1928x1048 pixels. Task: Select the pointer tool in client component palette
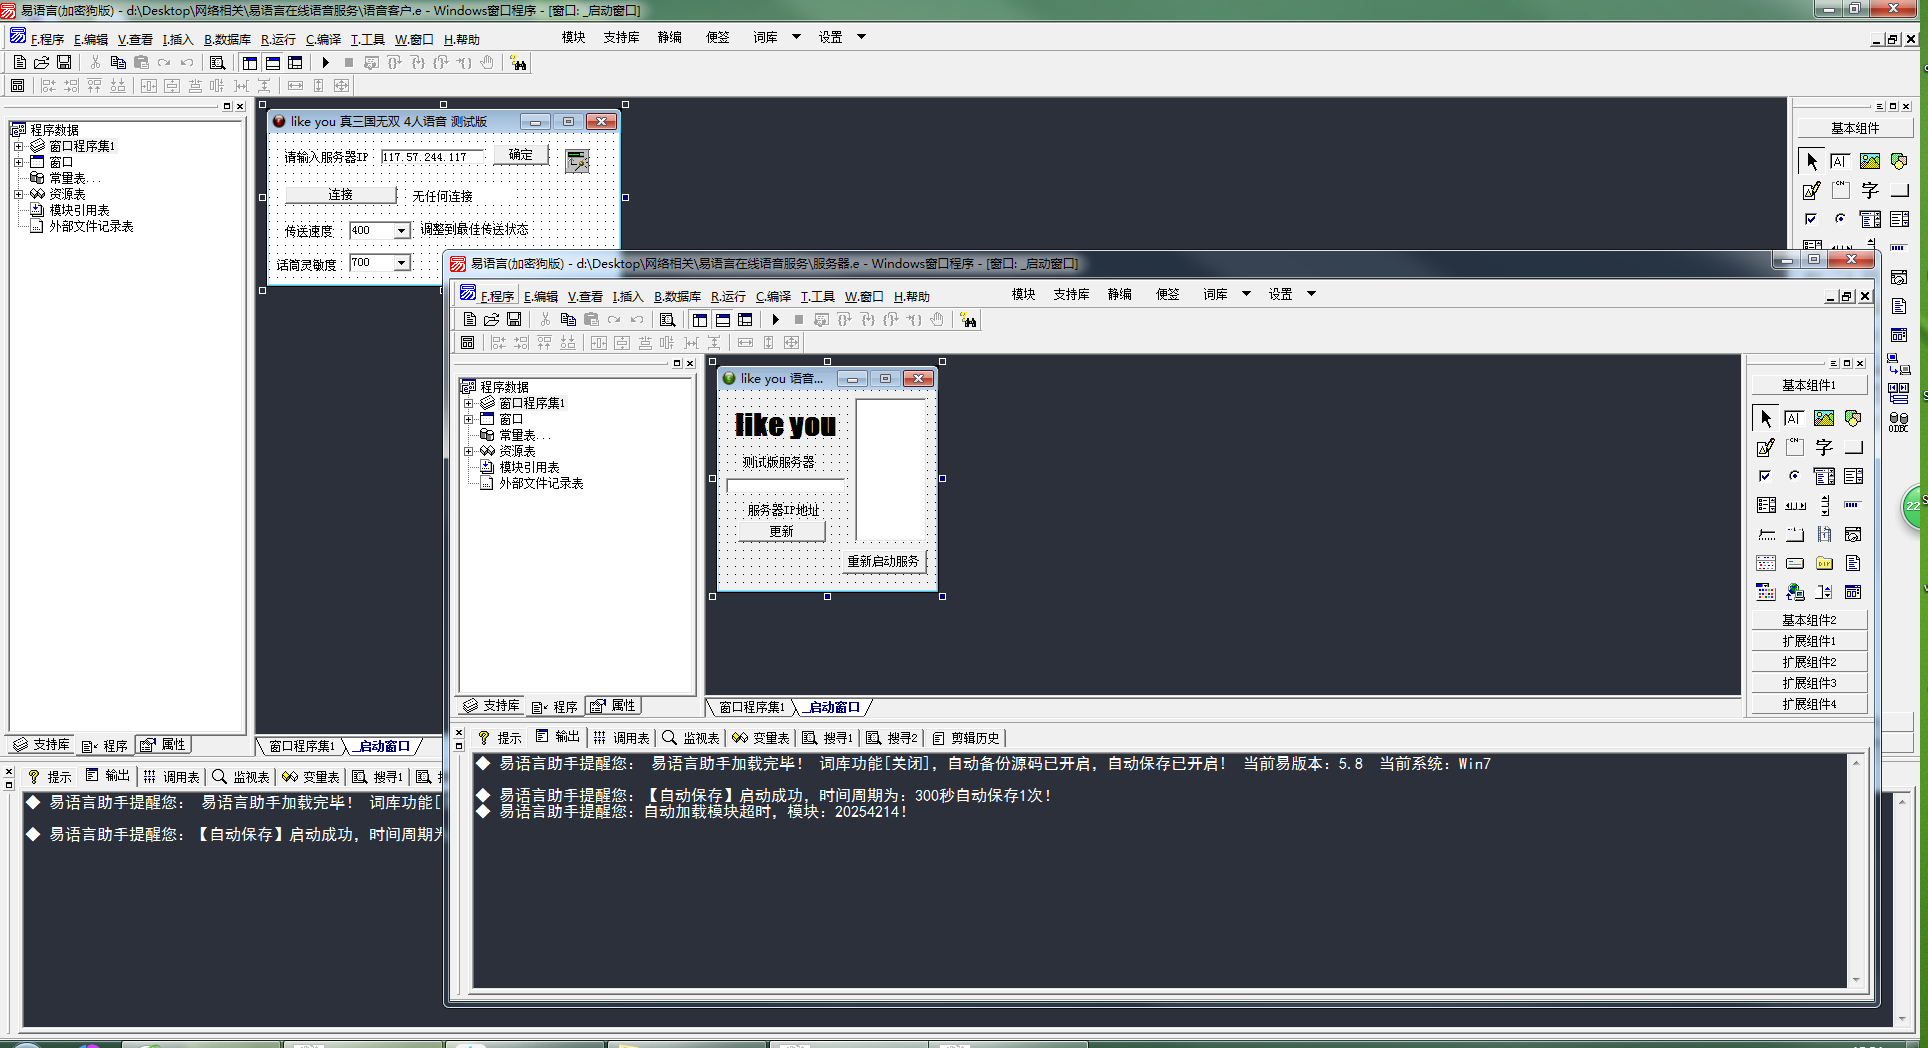click(x=1812, y=162)
